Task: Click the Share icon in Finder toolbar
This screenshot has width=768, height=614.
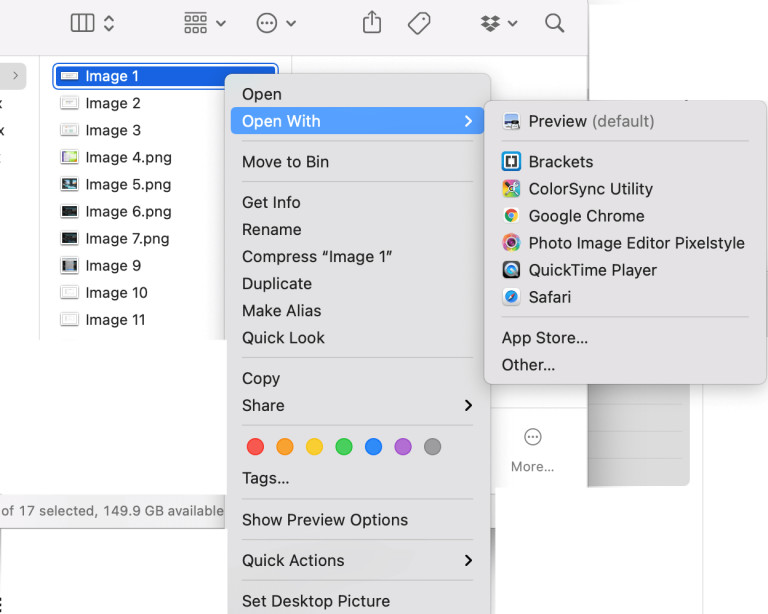Action: pyautogui.click(x=372, y=23)
